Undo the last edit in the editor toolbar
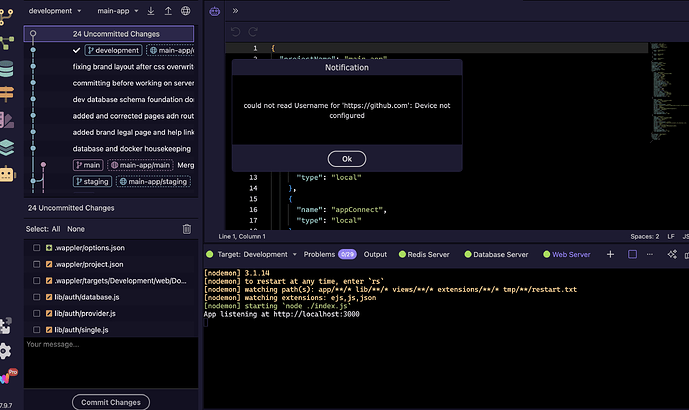This screenshot has width=689, height=410. (x=236, y=32)
